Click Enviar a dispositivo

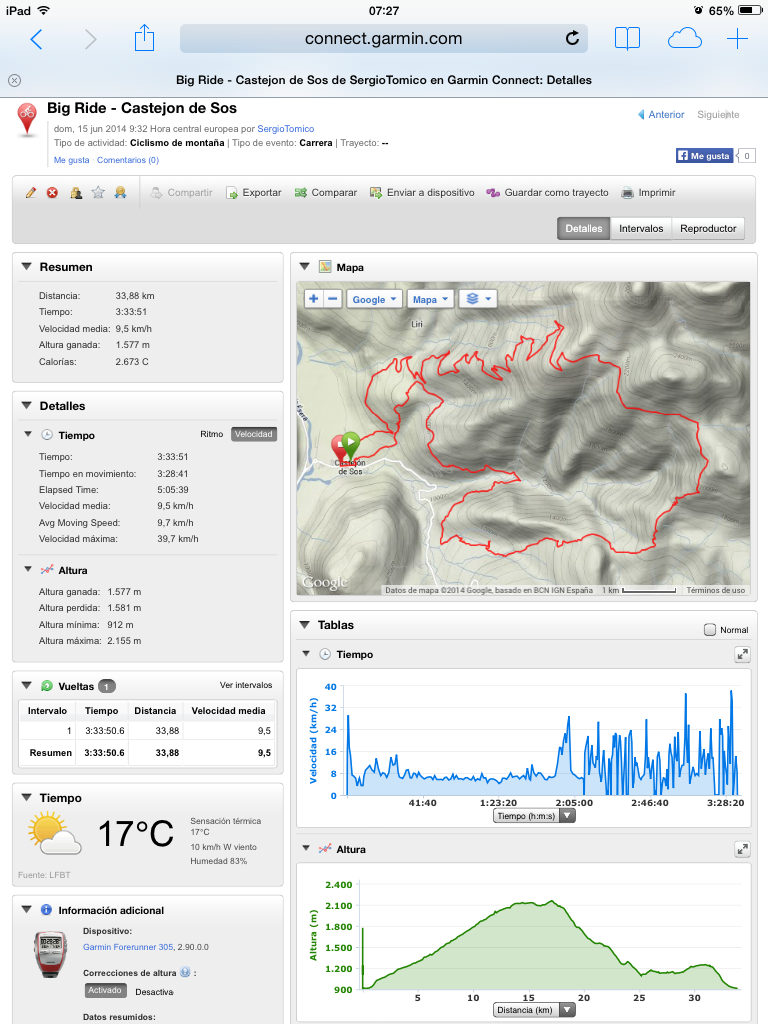click(422, 193)
